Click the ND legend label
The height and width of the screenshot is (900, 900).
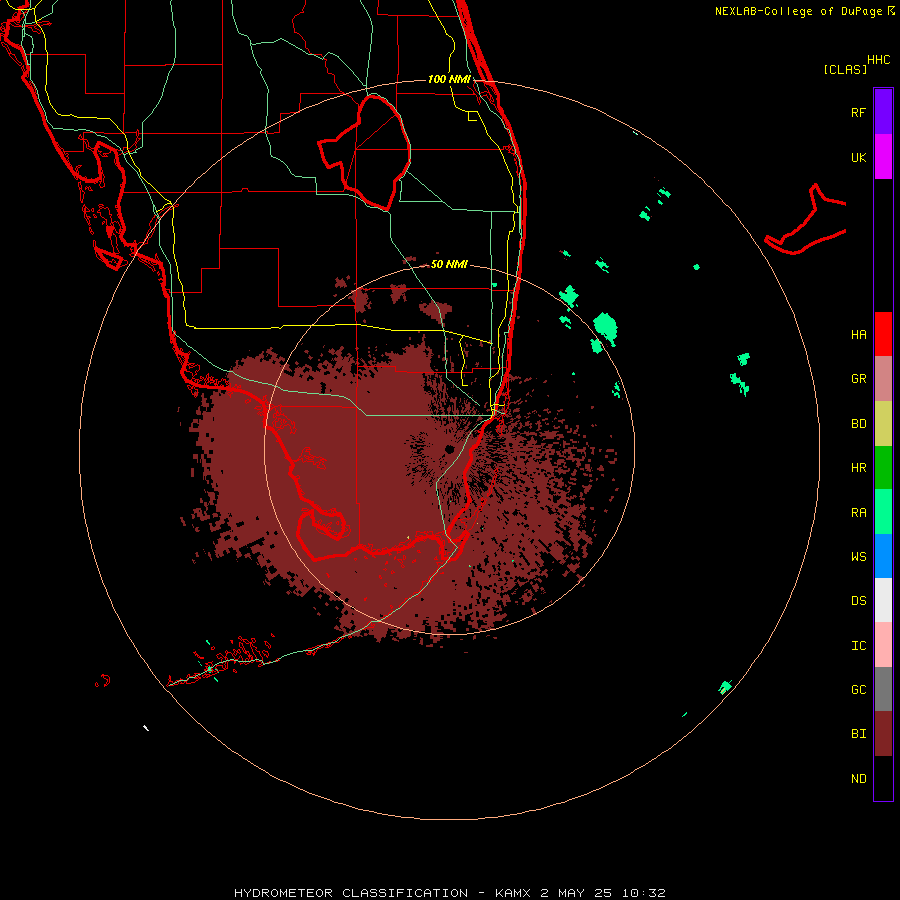coord(859,779)
